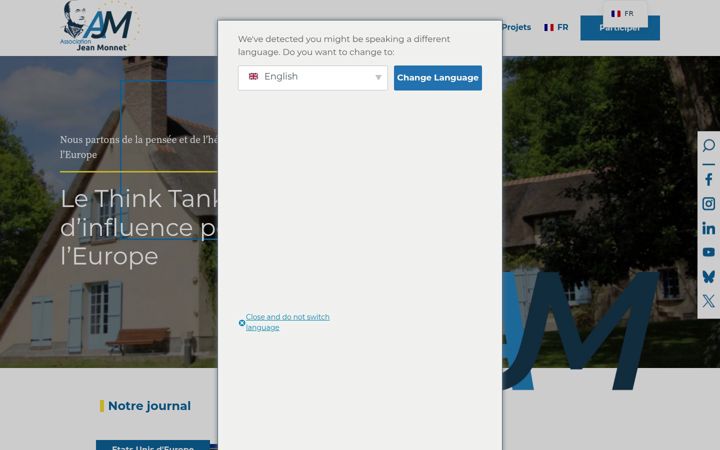Click the 'Etats Unis d'Europe' tag button
The width and height of the screenshot is (720, 450).
152,445
